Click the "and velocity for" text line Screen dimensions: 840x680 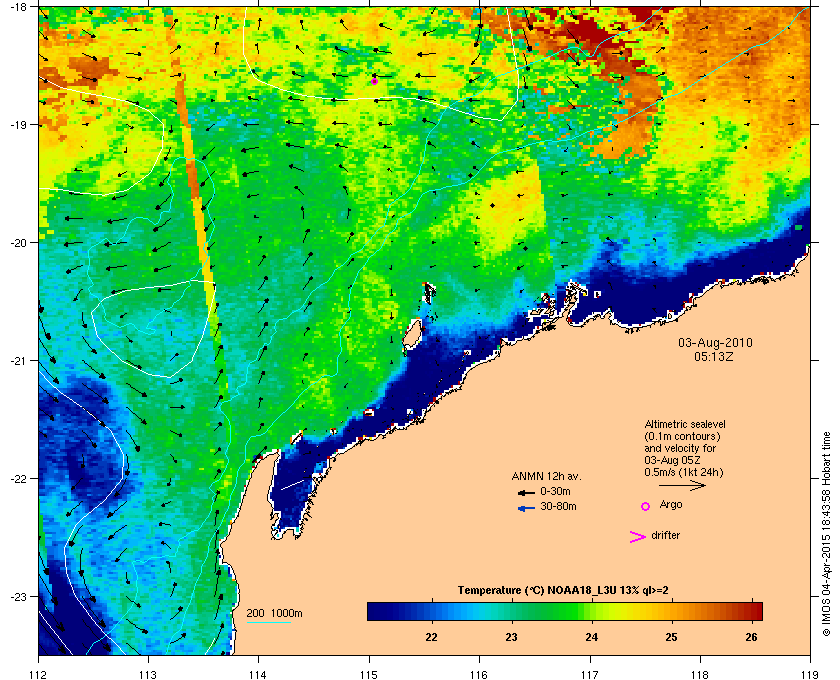pos(680,448)
